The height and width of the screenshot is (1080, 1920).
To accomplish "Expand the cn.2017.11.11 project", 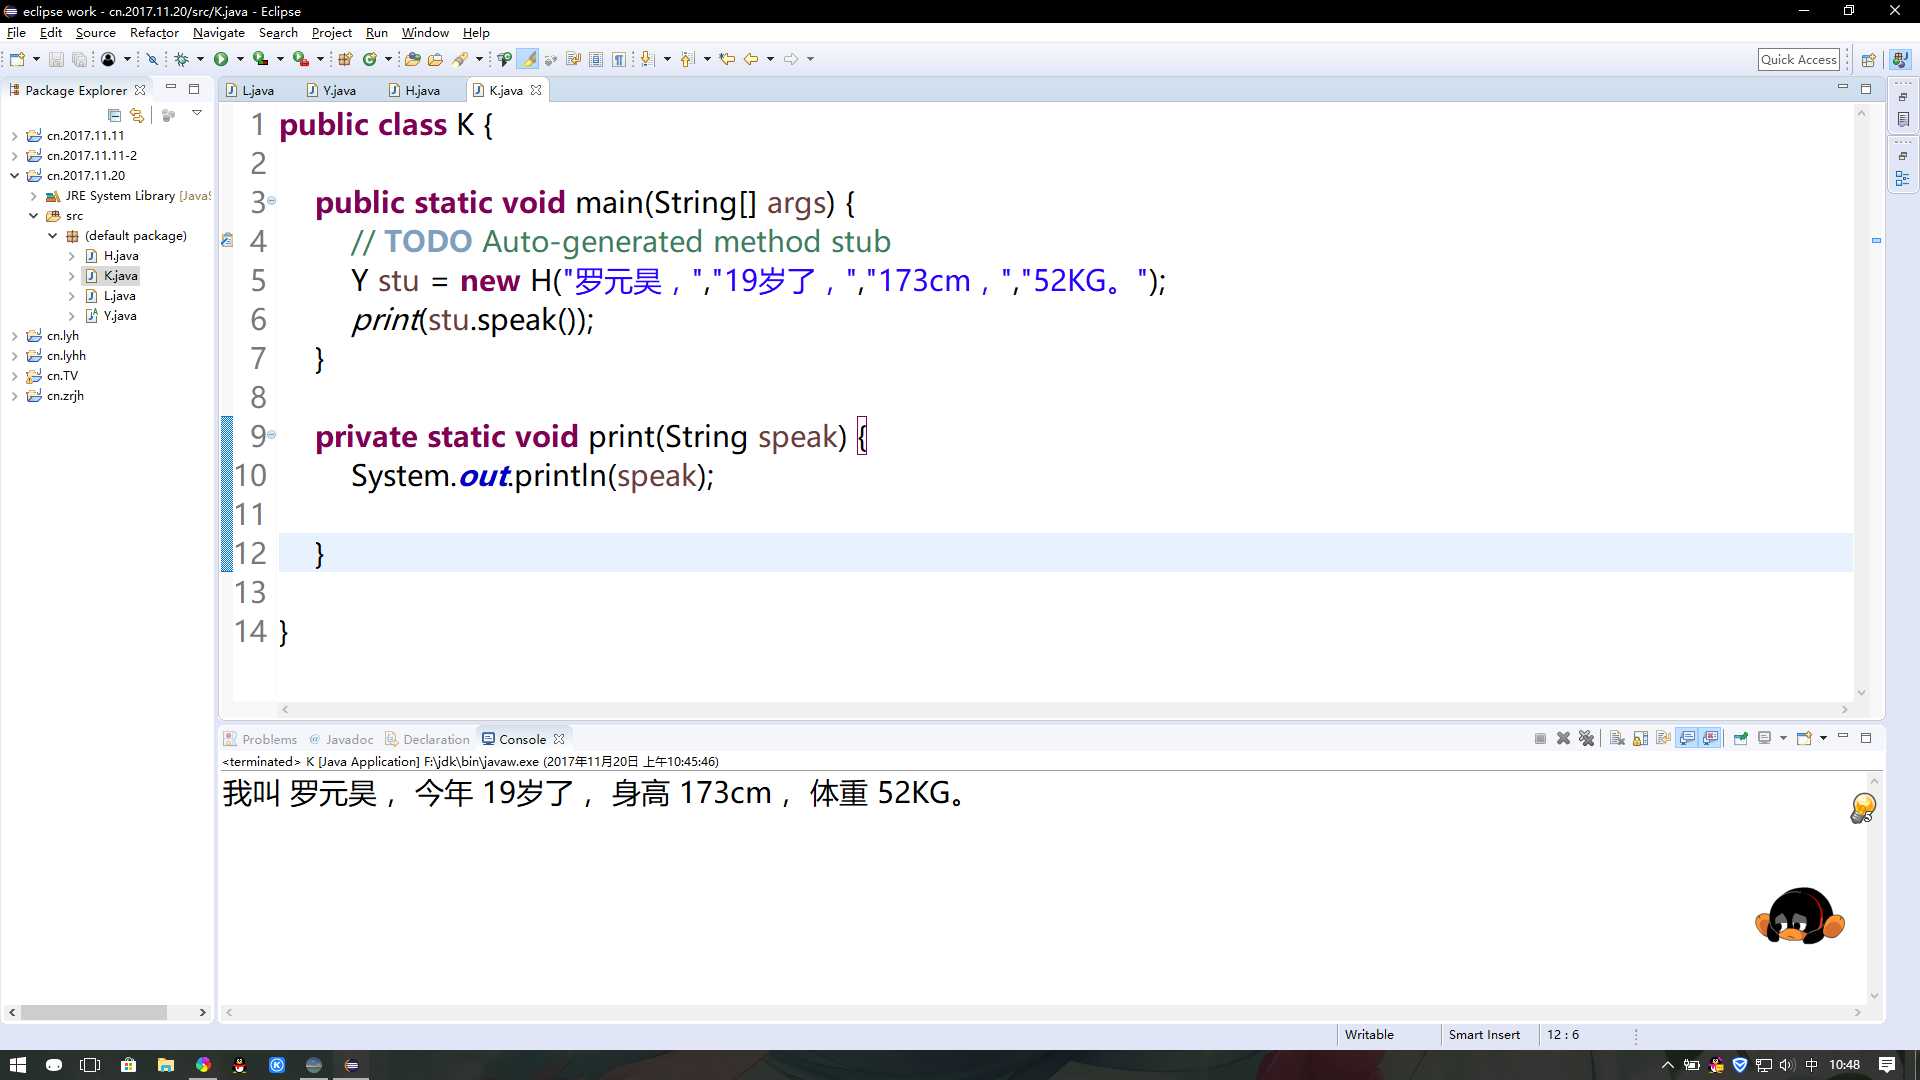I will (x=14, y=136).
